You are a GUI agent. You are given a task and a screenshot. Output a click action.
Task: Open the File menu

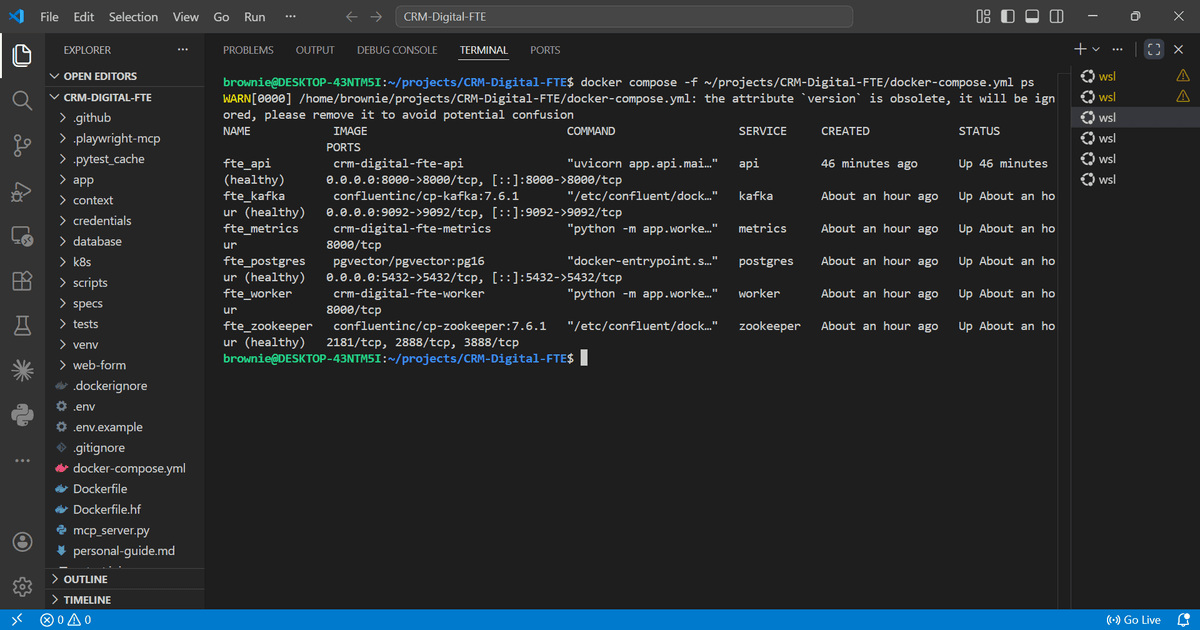click(49, 16)
